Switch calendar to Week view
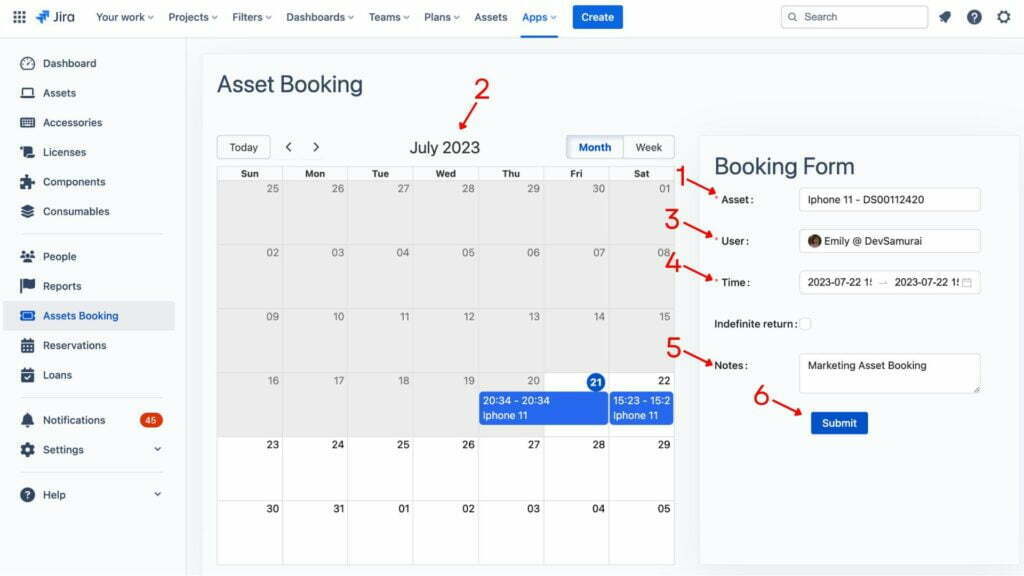This screenshot has height=576, width=1024. click(648, 146)
